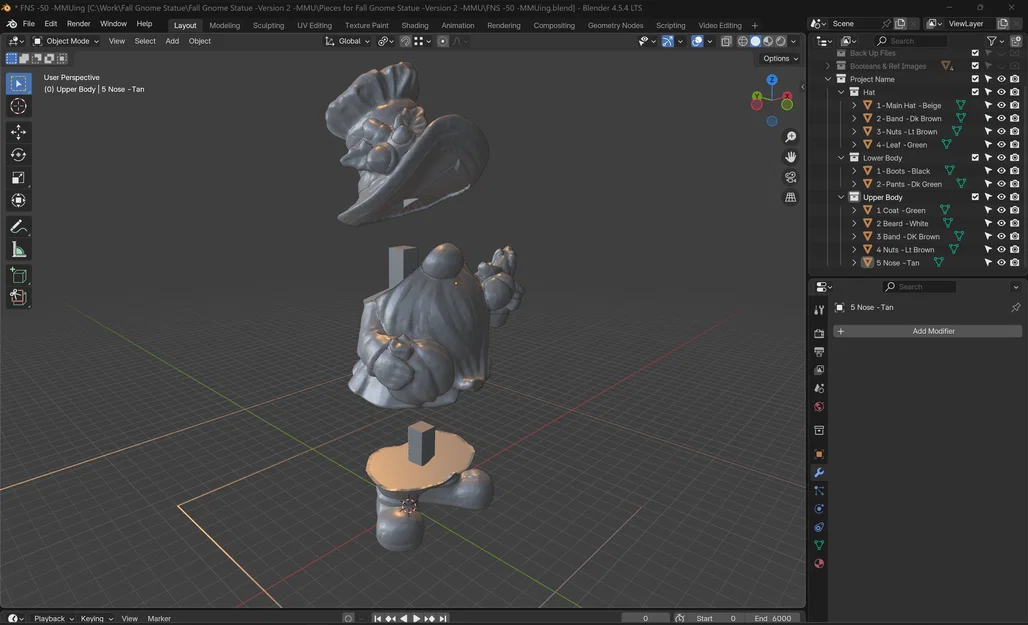Viewport: 1028px width, 625px height.
Task: Select the Rotate tool
Action: point(18,155)
